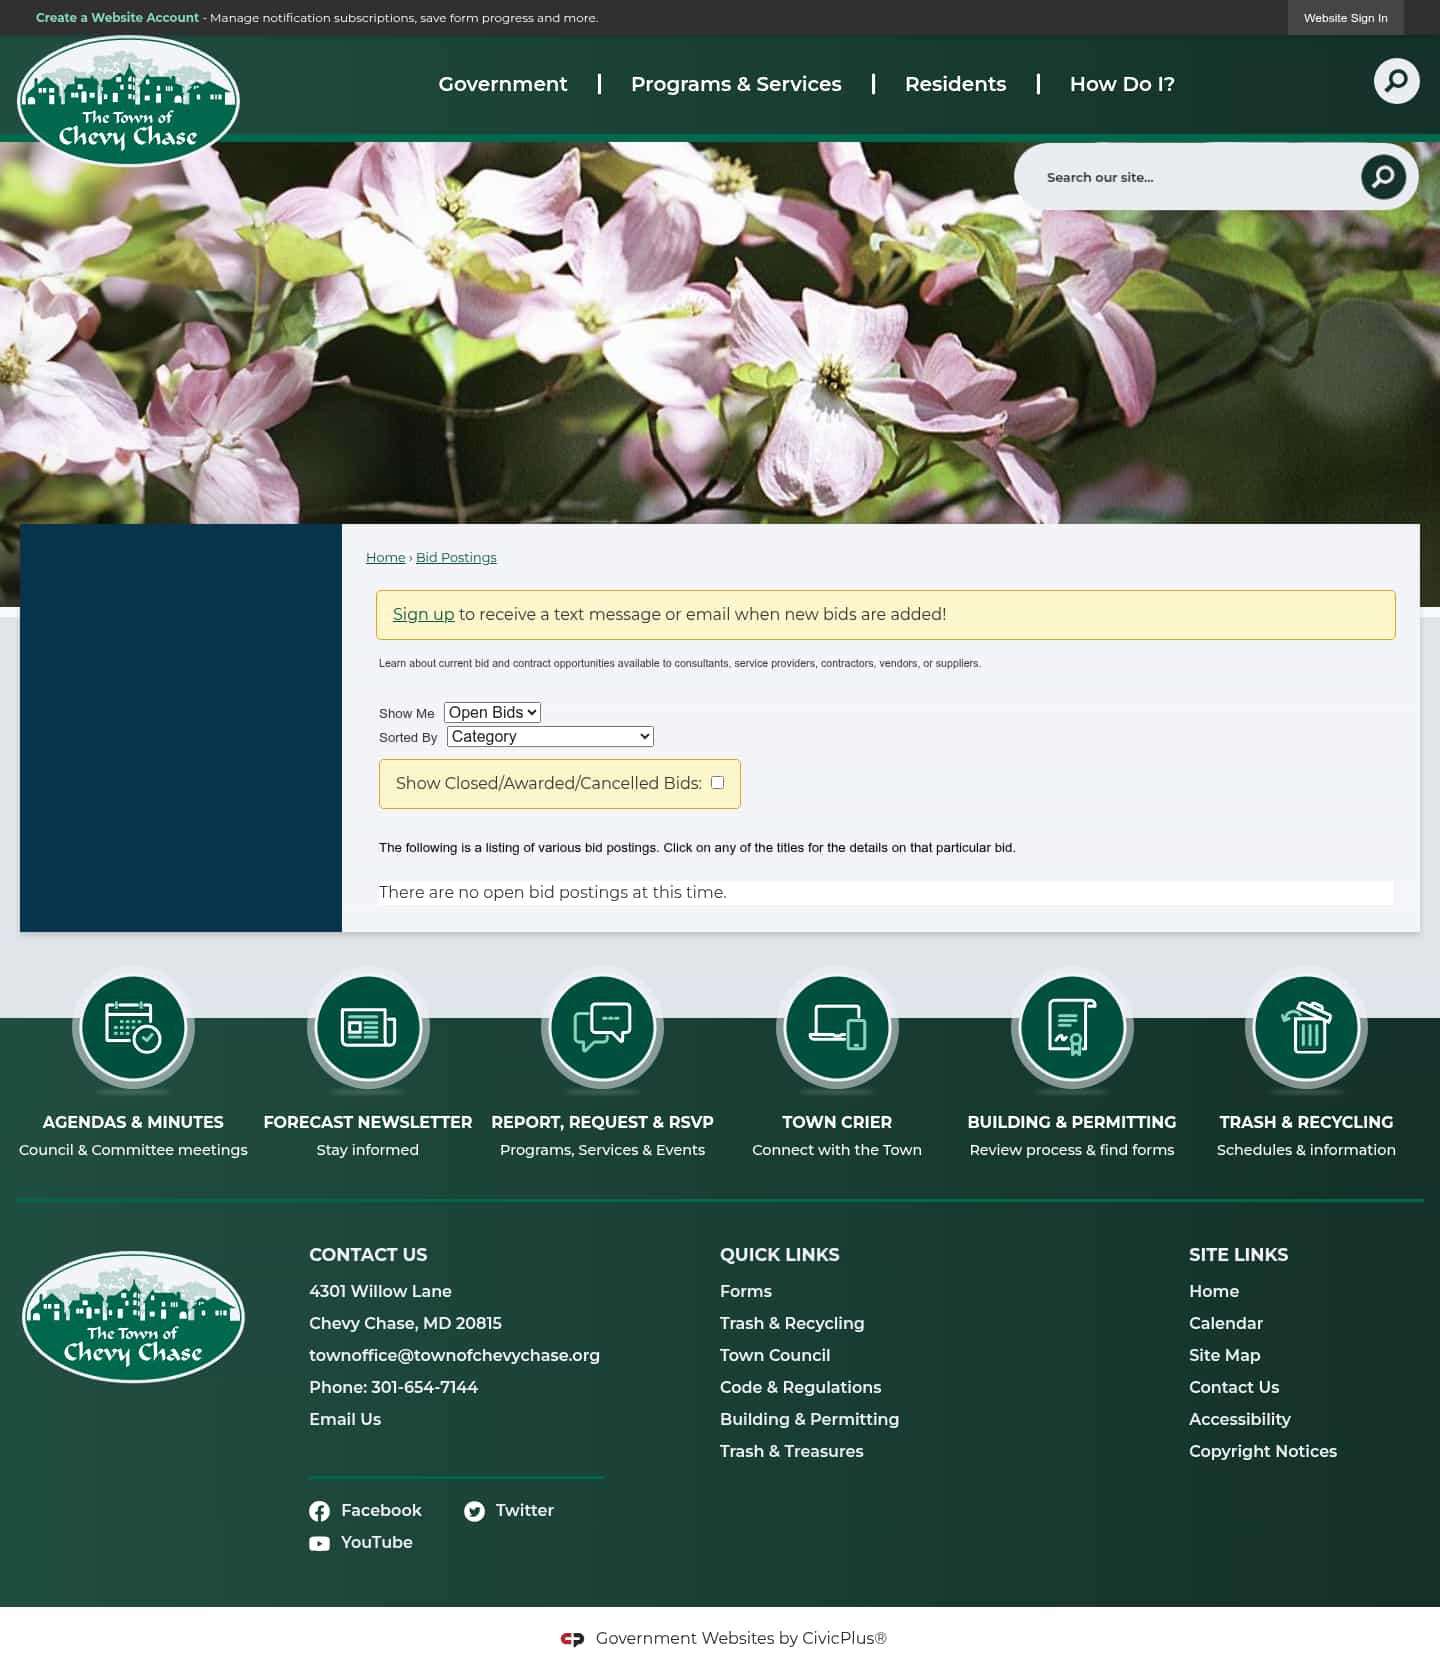Open Contact Us site link

[x=1234, y=1387]
